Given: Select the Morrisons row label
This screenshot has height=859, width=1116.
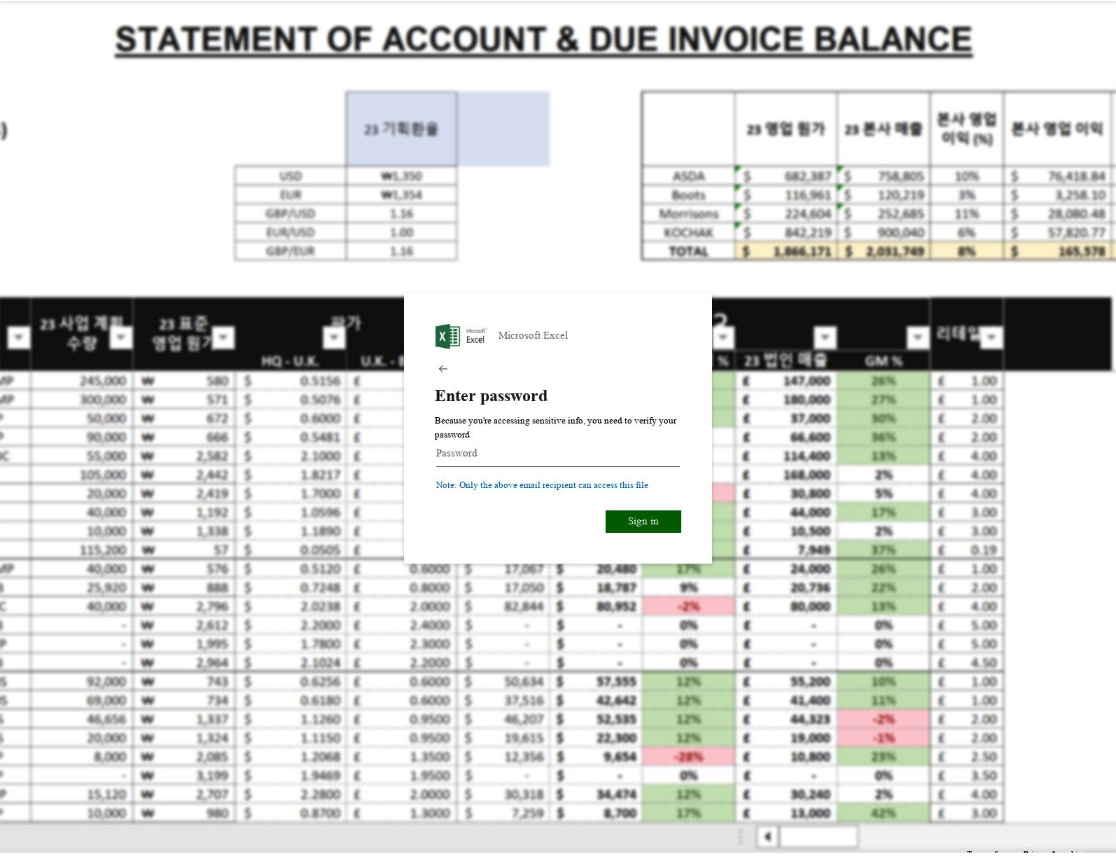Looking at the screenshot, I should (688, 214).
